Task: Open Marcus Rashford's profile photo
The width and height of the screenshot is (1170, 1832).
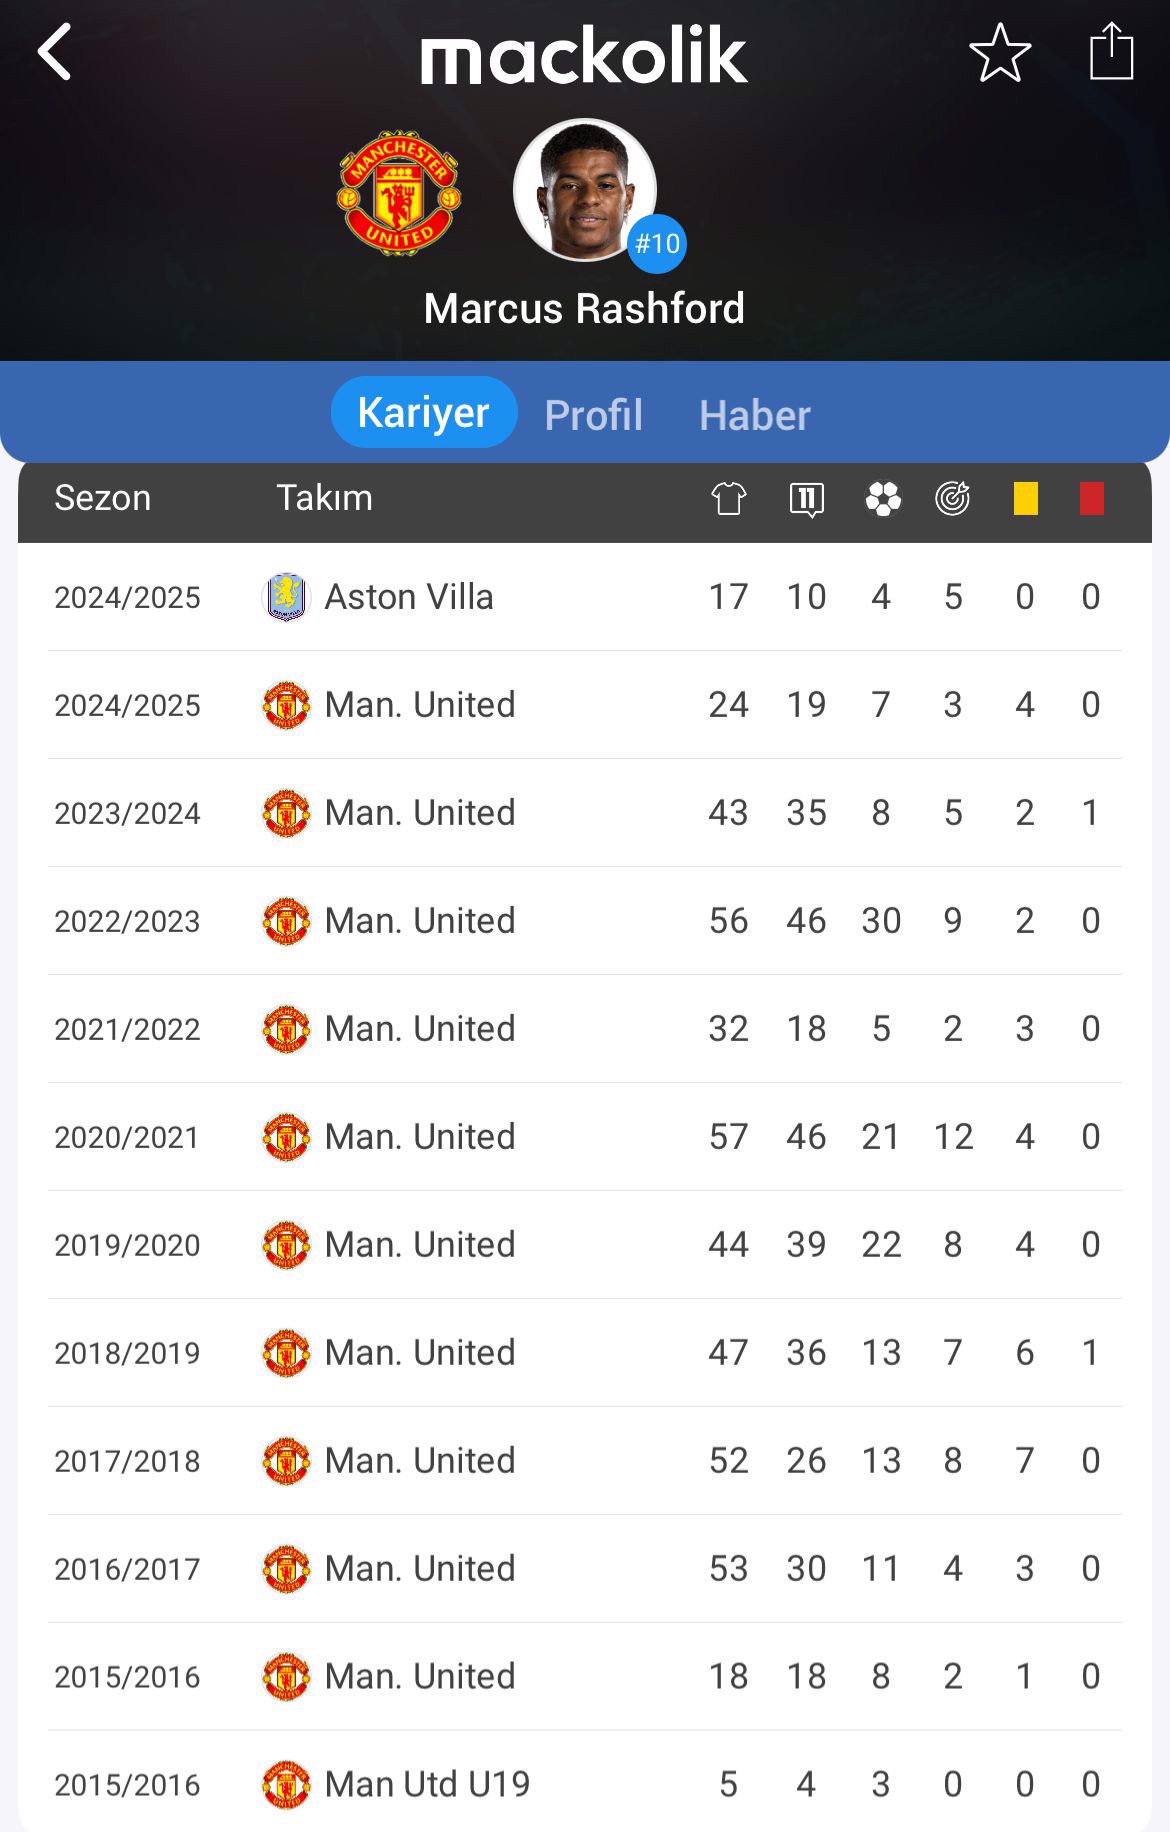Action: coord(585,190)
